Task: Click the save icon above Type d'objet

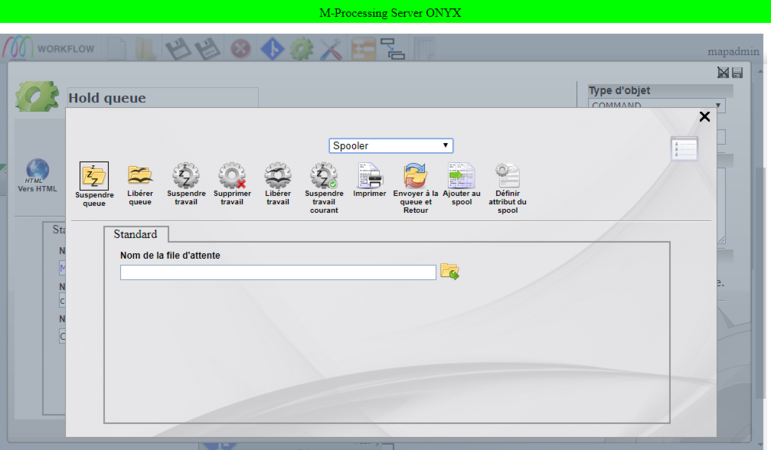Action: click(x=737, y=73)
